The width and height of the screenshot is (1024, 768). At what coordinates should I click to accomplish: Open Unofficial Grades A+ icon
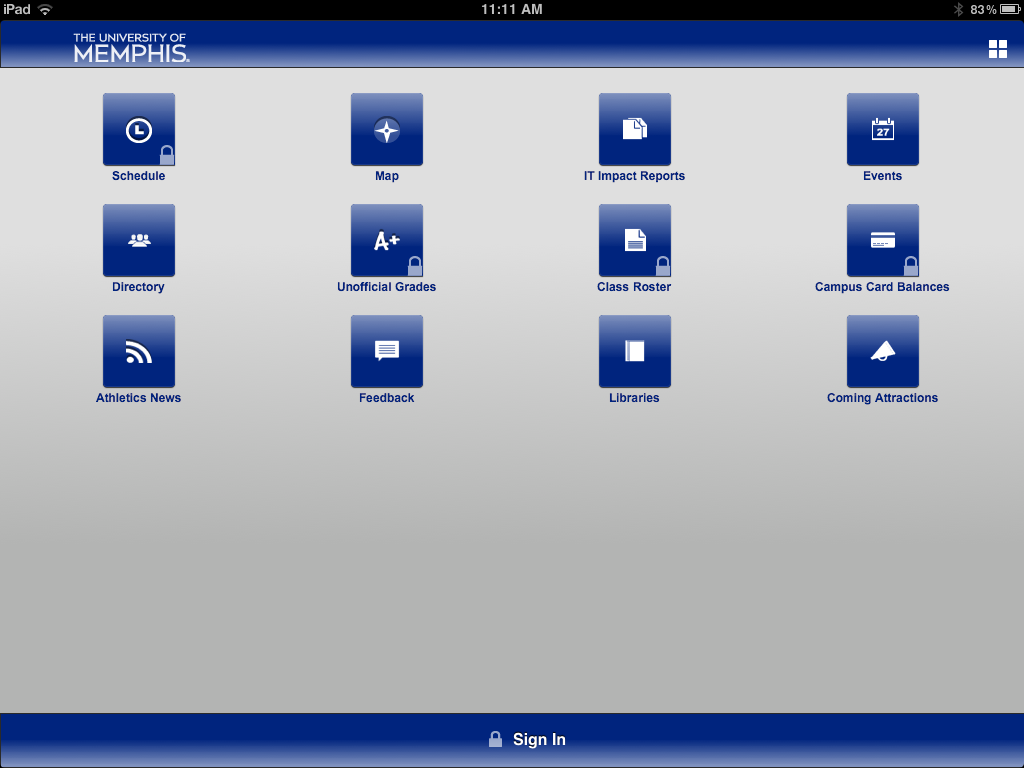[x=387, y=241]
